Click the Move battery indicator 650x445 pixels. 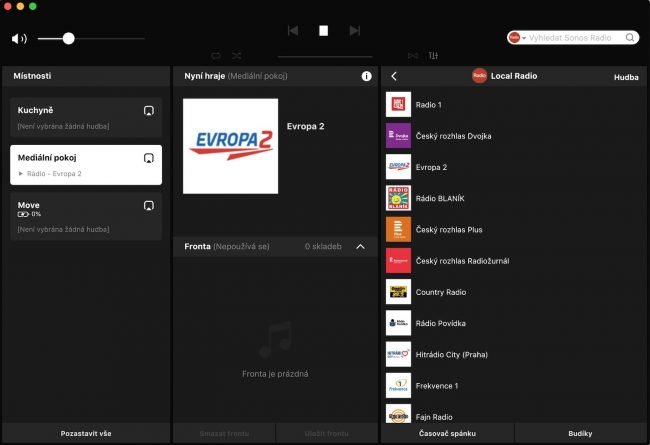(29, 214)
